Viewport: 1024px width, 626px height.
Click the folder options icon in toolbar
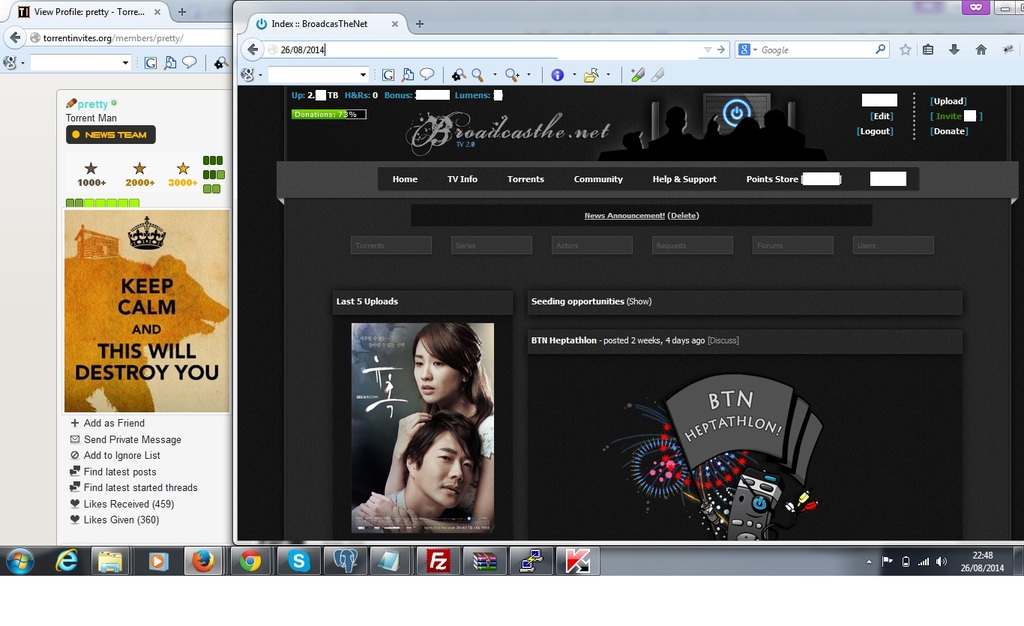(591, 75)
